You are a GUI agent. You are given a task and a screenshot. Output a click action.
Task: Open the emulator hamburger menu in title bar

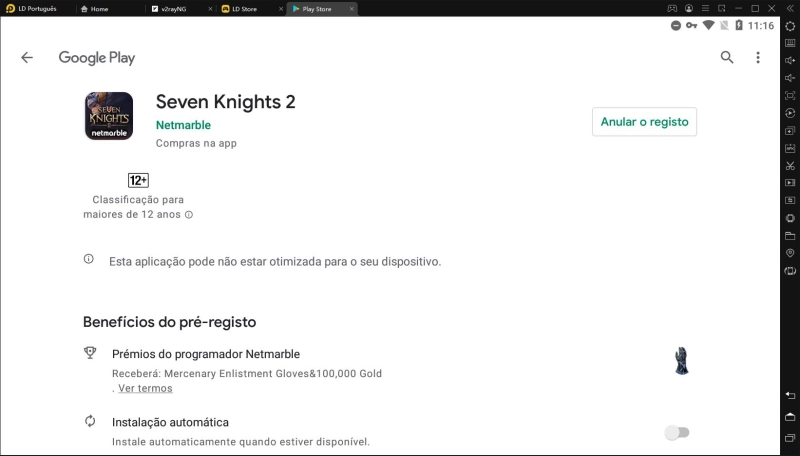pos(705,8)
